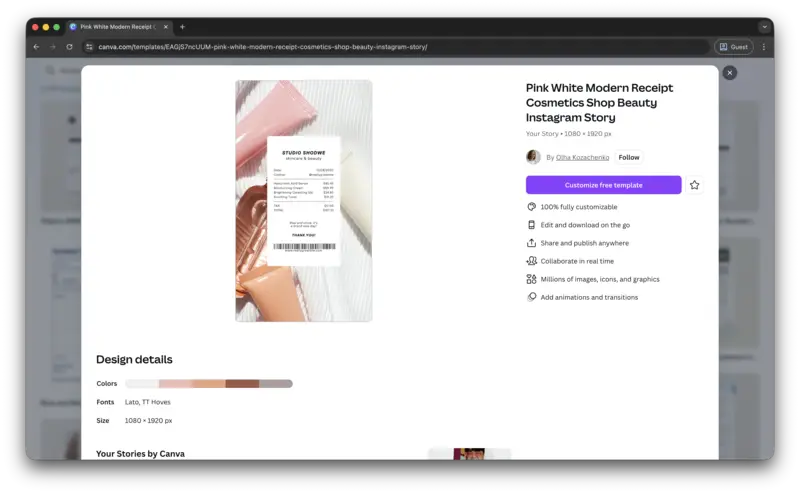
Task: Select the Pink White Modern Receipt tab
Action: 119,27
